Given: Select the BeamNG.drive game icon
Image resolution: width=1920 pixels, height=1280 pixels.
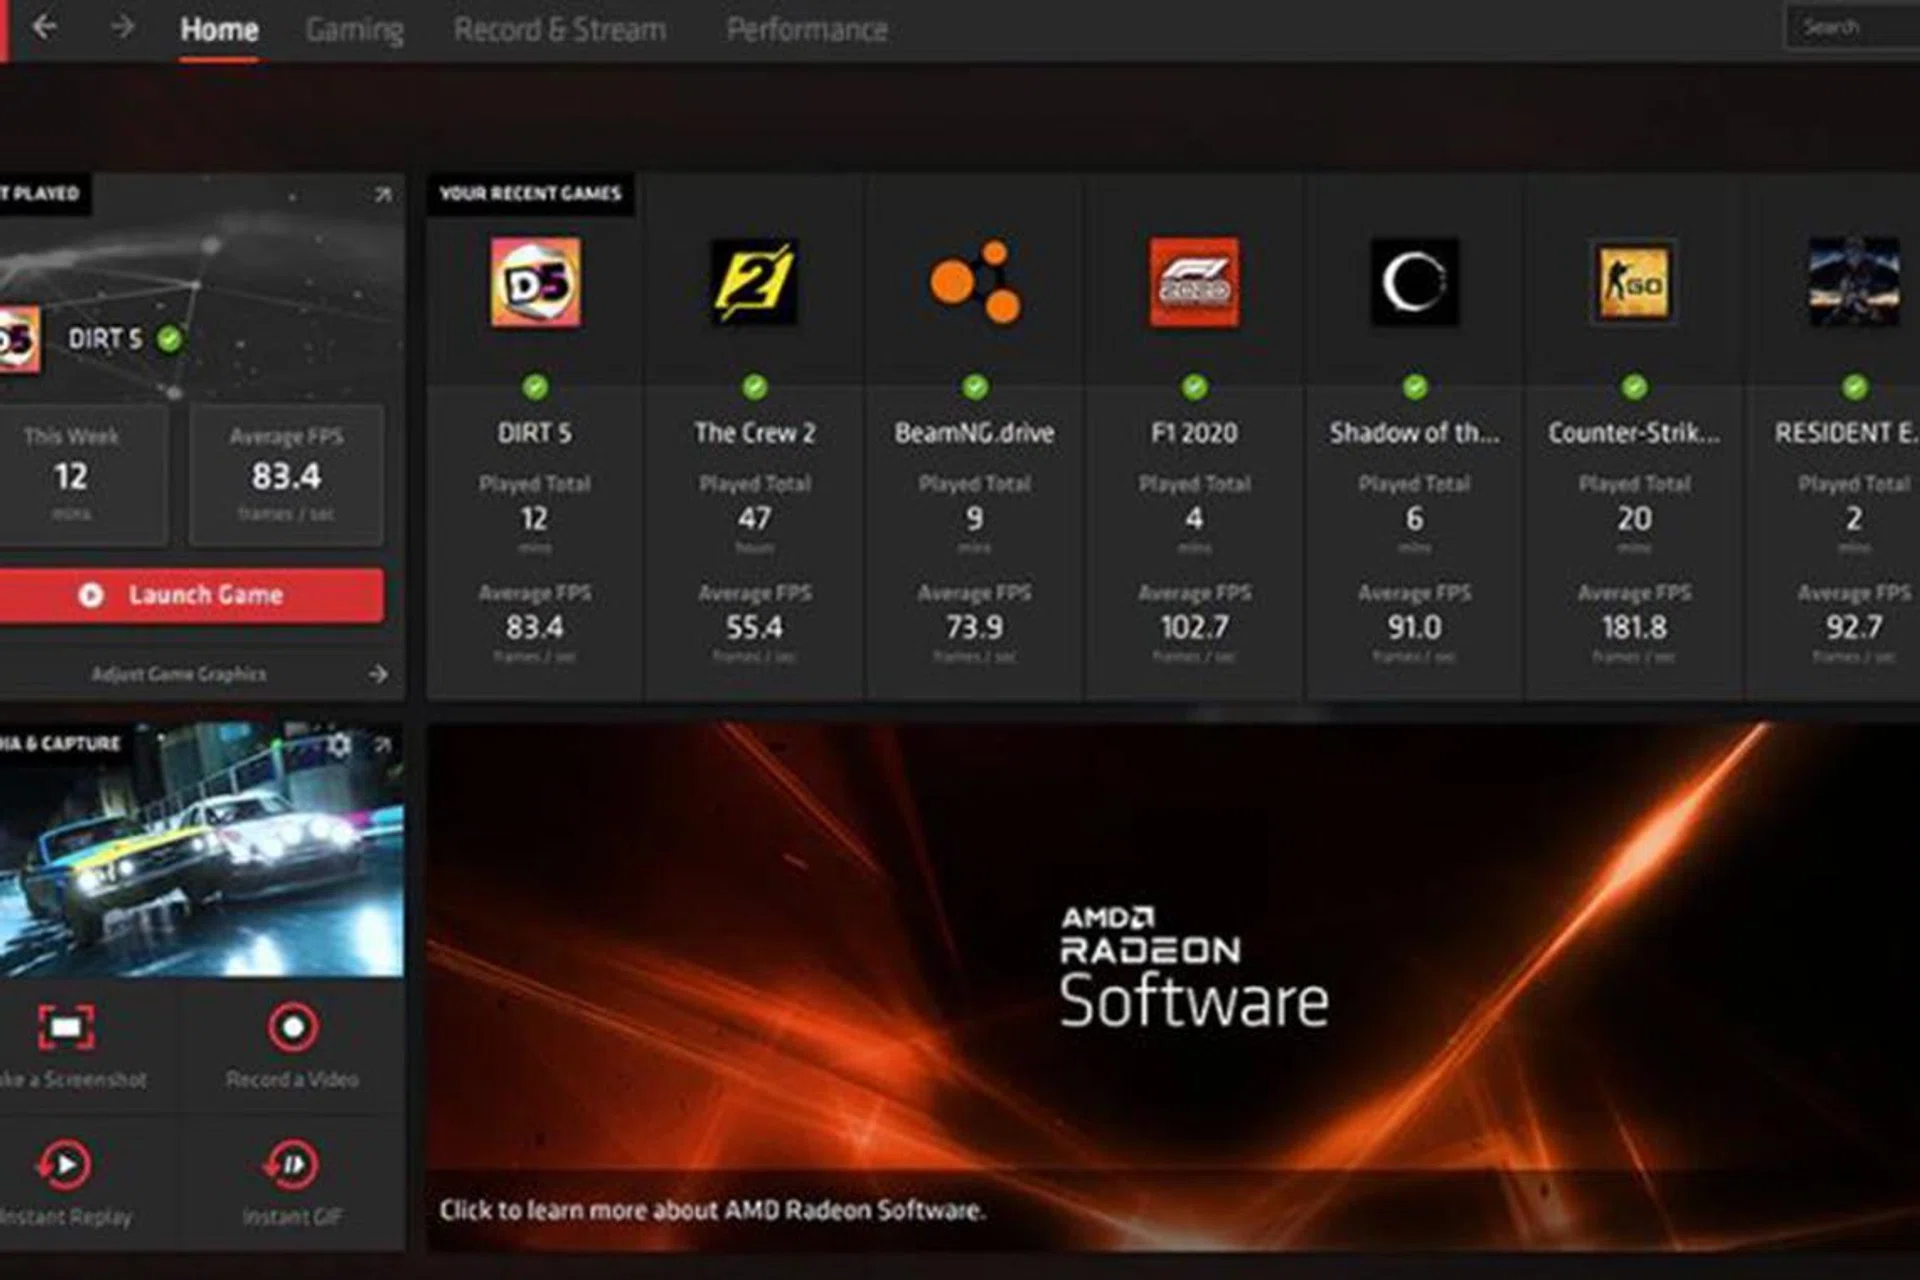Looking at the screenshot, I should (975, 282).
